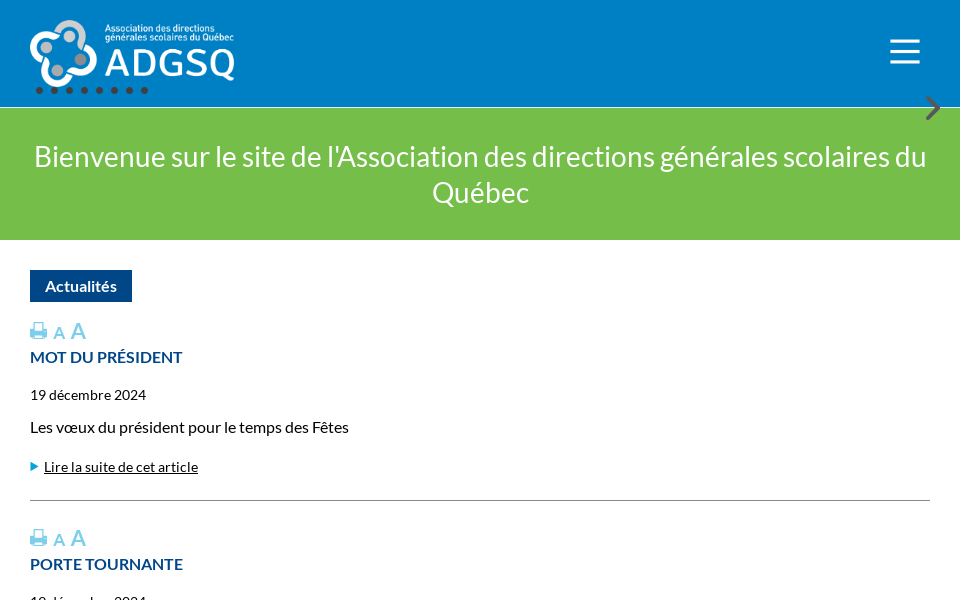Click small A above Porte tournante
Viewport: 960px width, 600px height.
tap(59, 540)
